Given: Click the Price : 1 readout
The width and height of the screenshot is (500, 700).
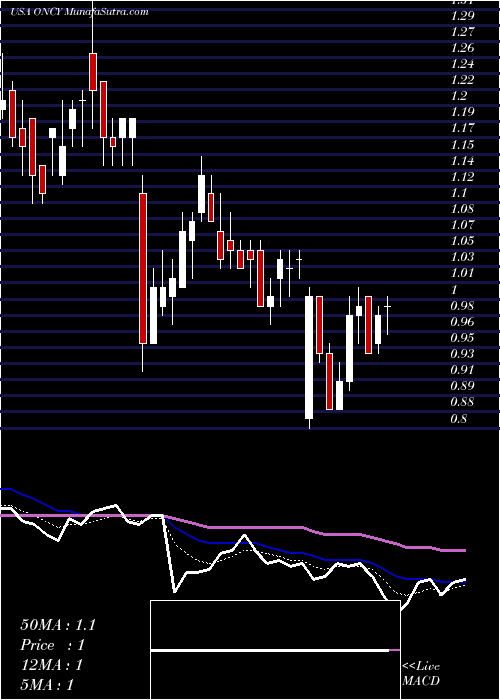Looking at the screenshot, I should pyautogui.click(x=52, y=645).
